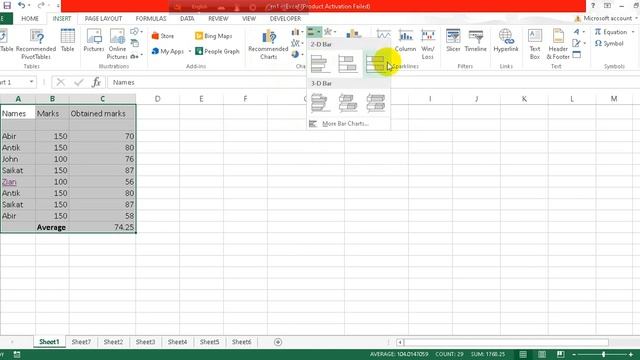Open Excel Help question mark
This screenshot has height=360, width=640.
pyautogui.click(x=593, y=6)
